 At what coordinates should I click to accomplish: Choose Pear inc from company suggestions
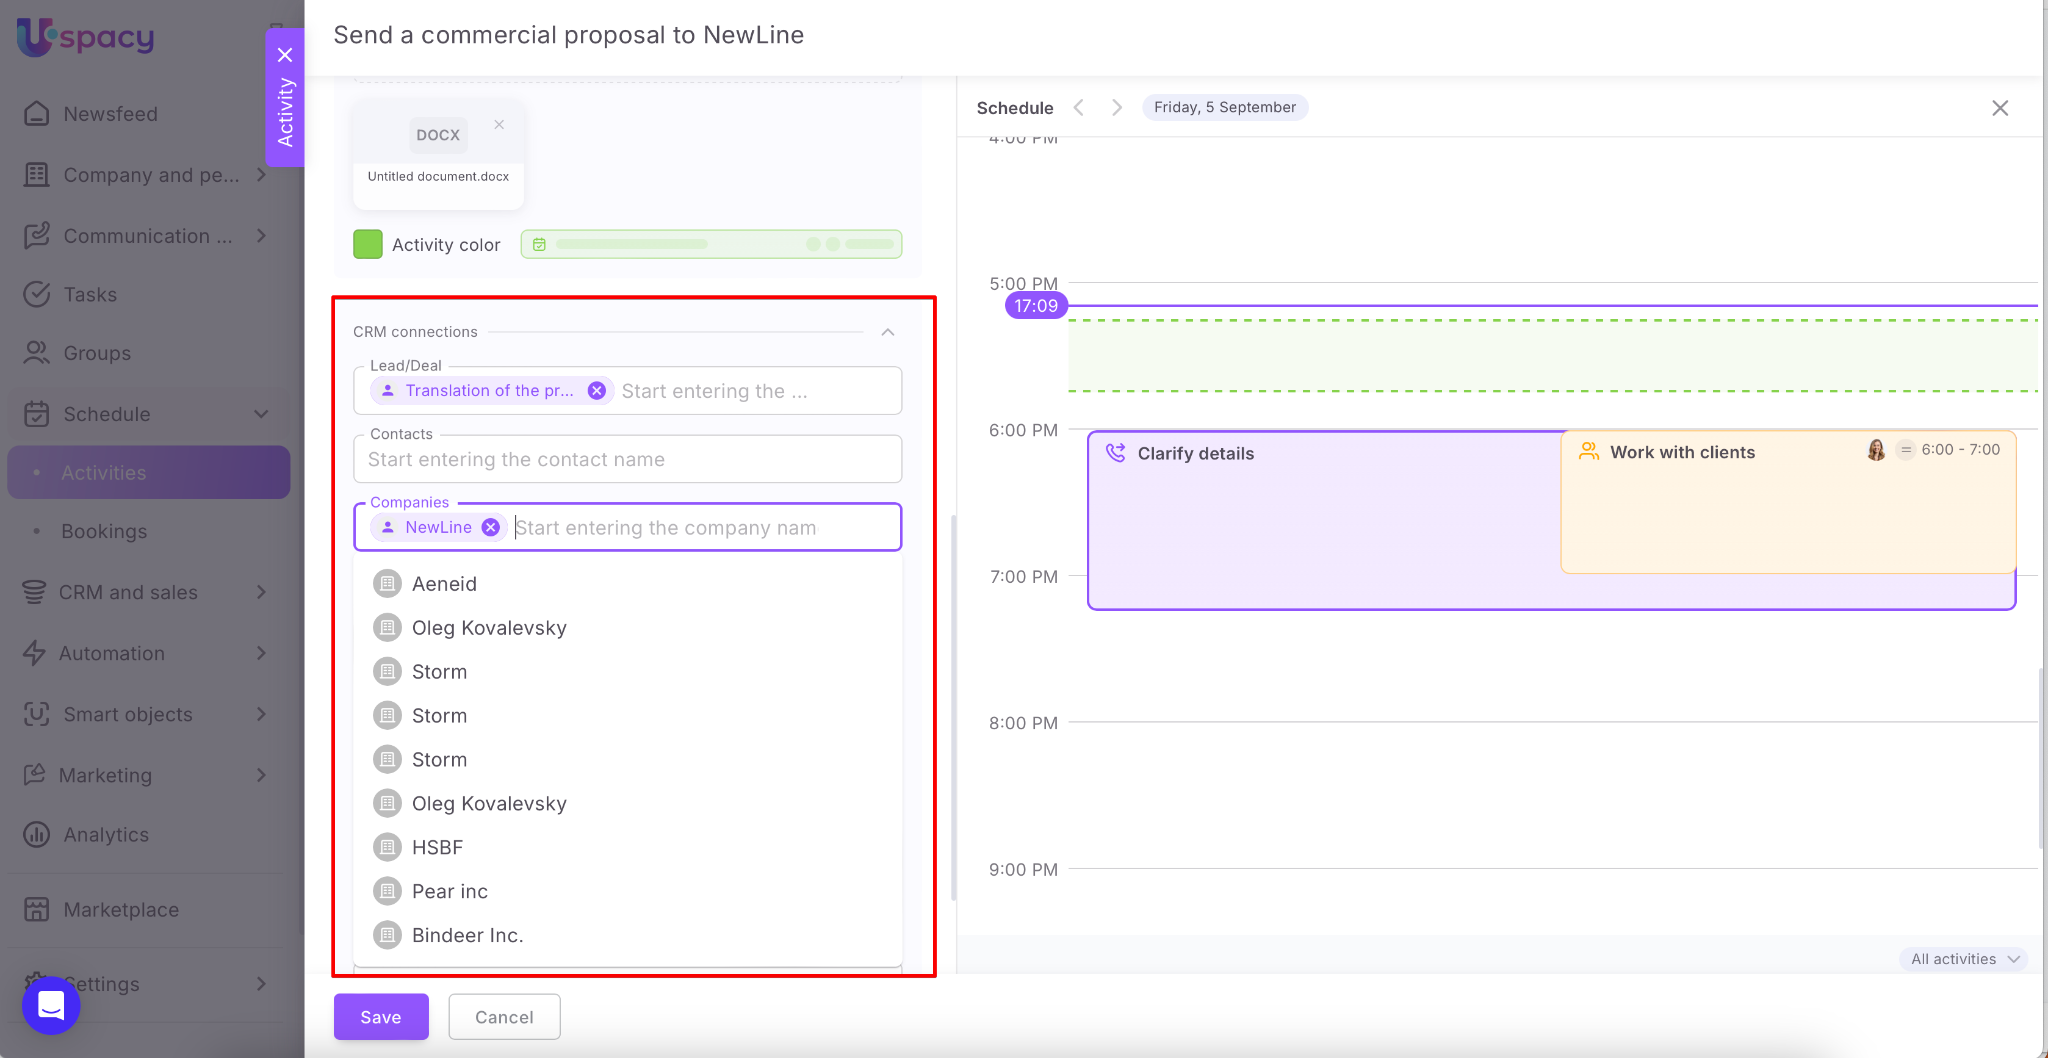449,892
